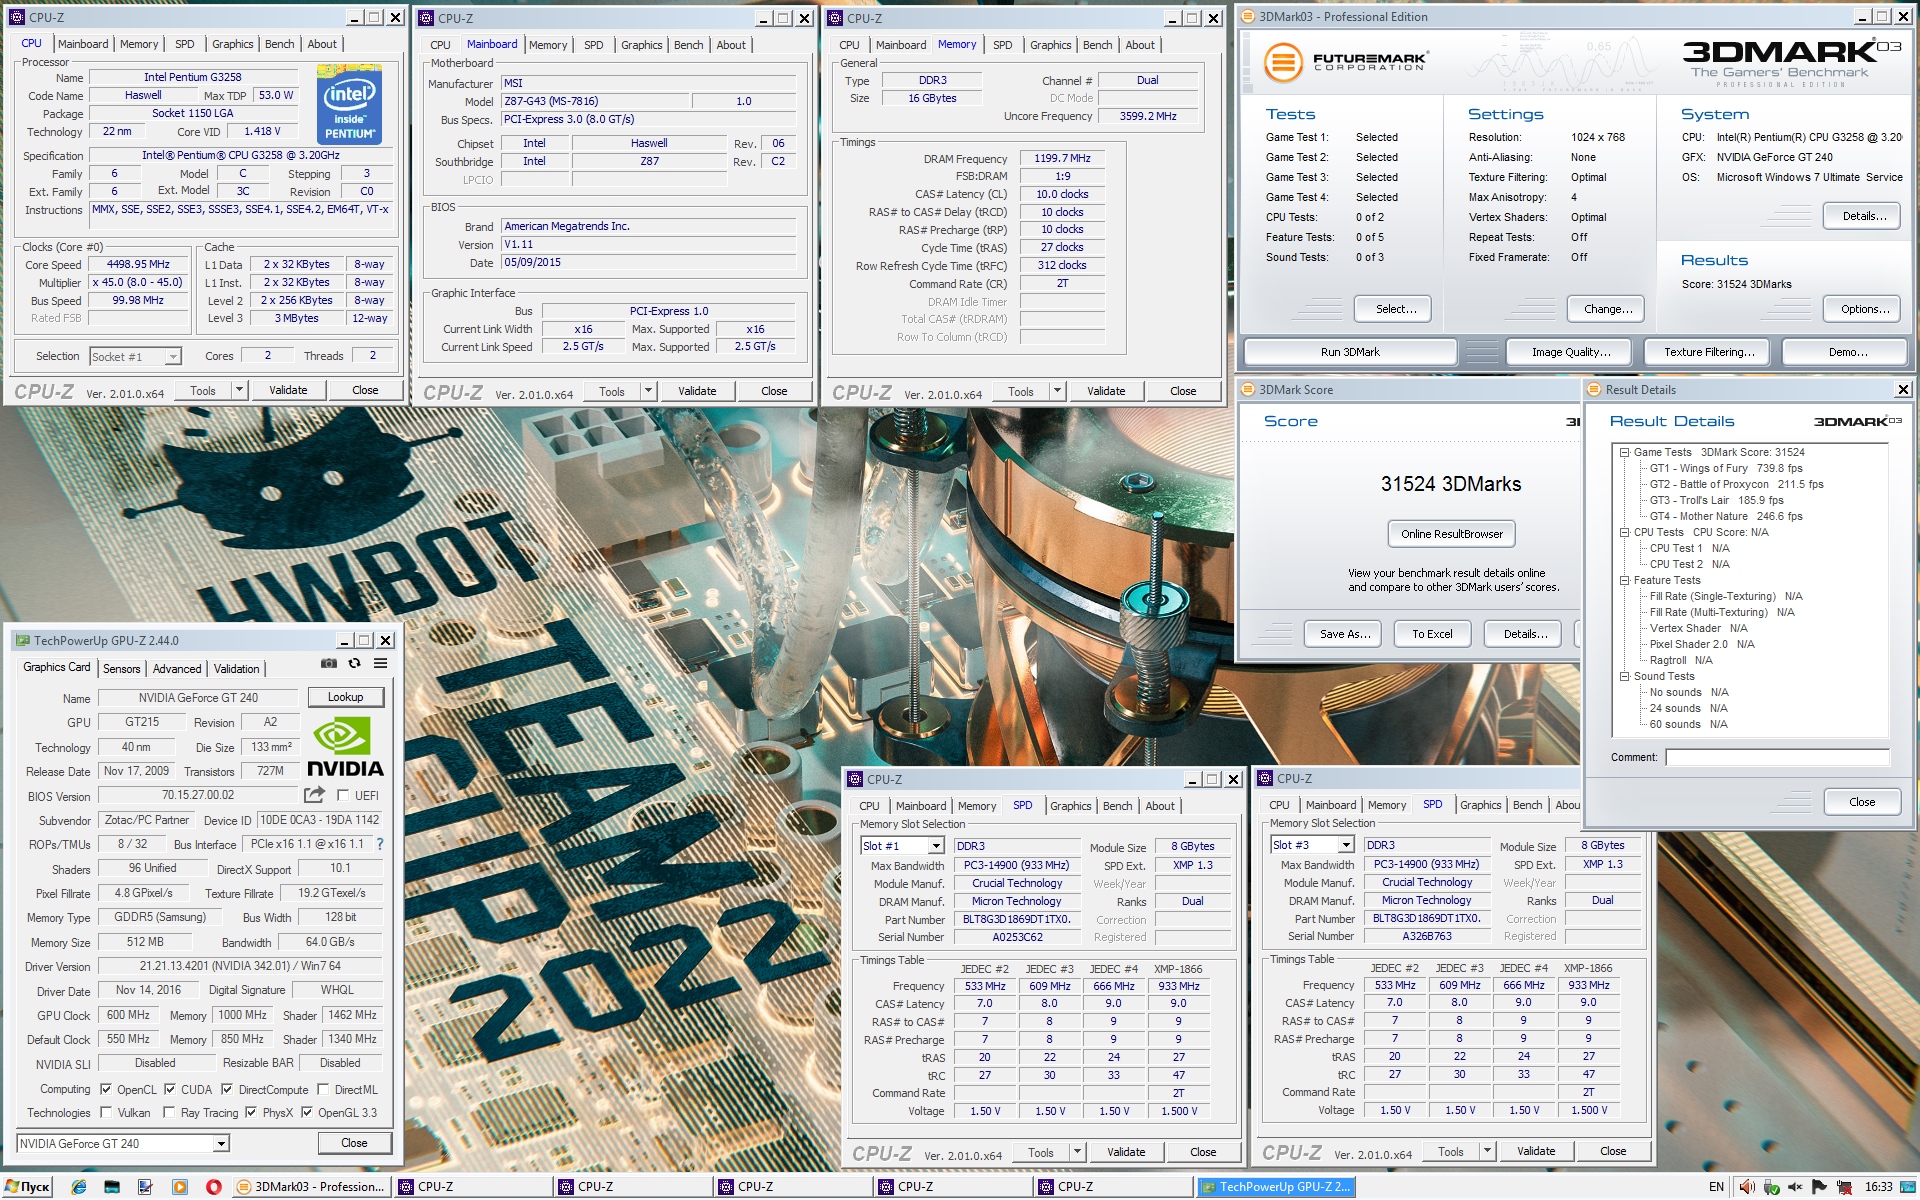Take a GPU-Z screenshot with the camera icon
This screenshot has height=1200, width=1920.
[328, 663]
